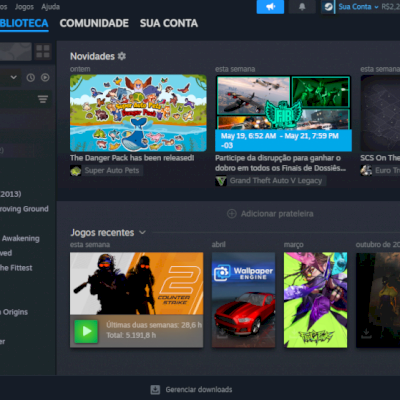Click the Euro Truck game icon
The width and height of the screenshot is (400, 400).
coord(366,171)
